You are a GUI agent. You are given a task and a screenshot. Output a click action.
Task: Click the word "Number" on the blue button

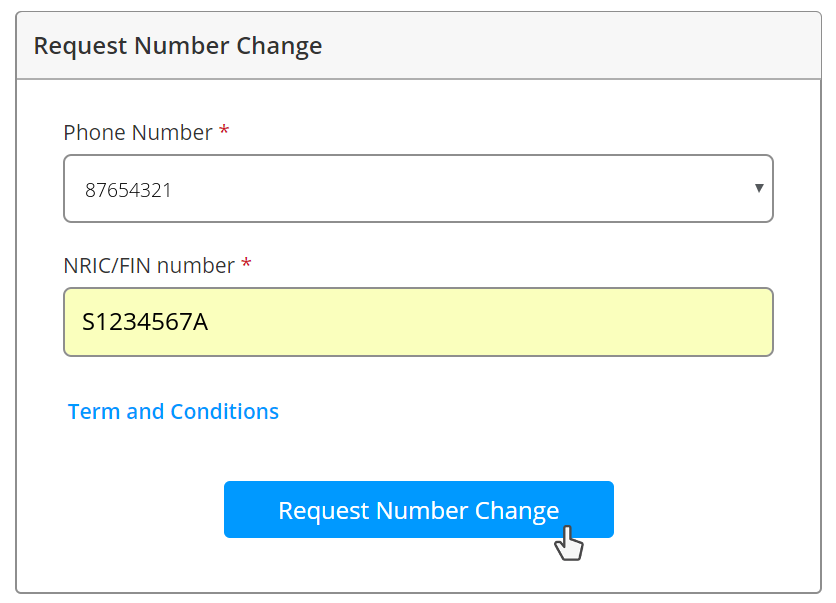pyautogui.click(x=422, y=511)
